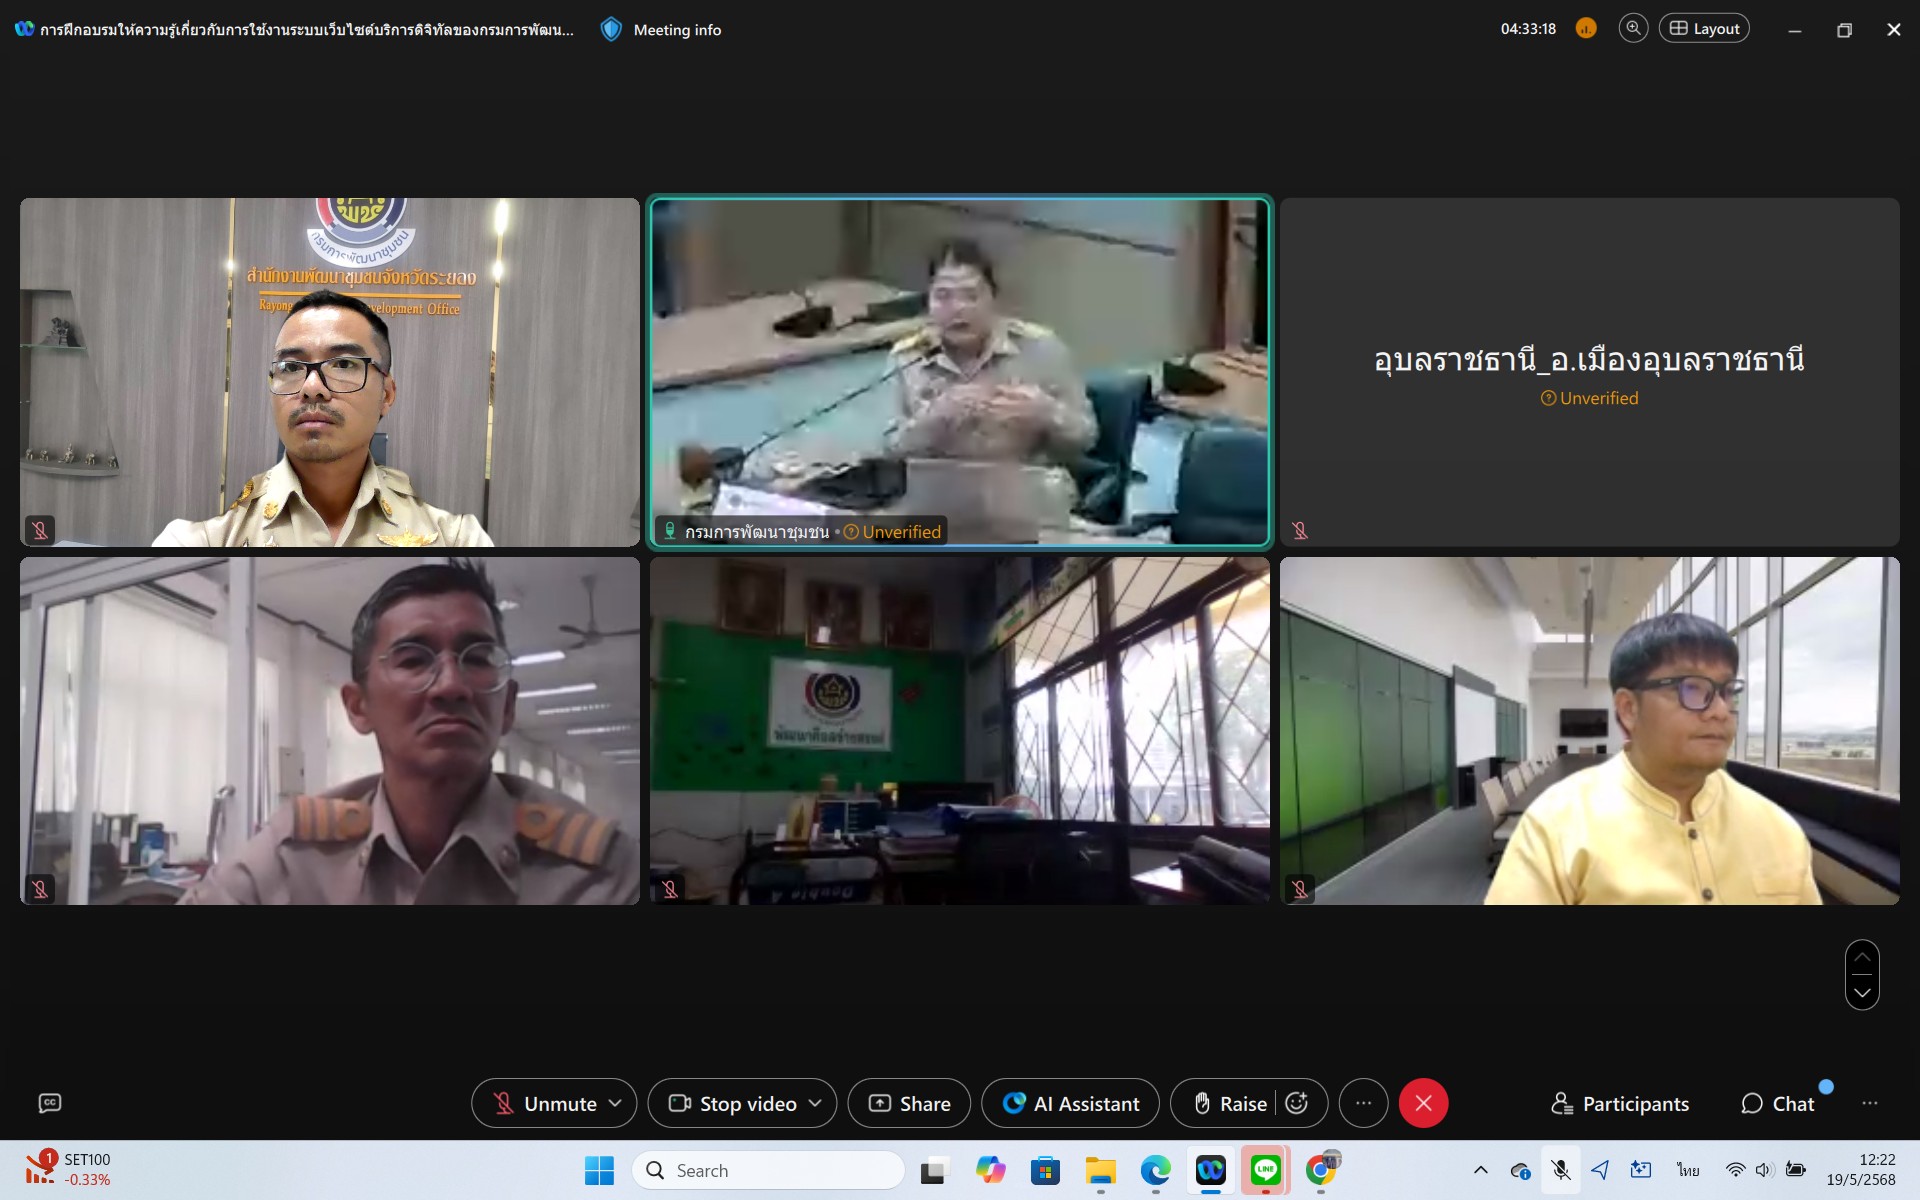Click the panel options ellipsis beside Chat
Viewport: 1920px width, 1200px height.
coord(1869,1103)
